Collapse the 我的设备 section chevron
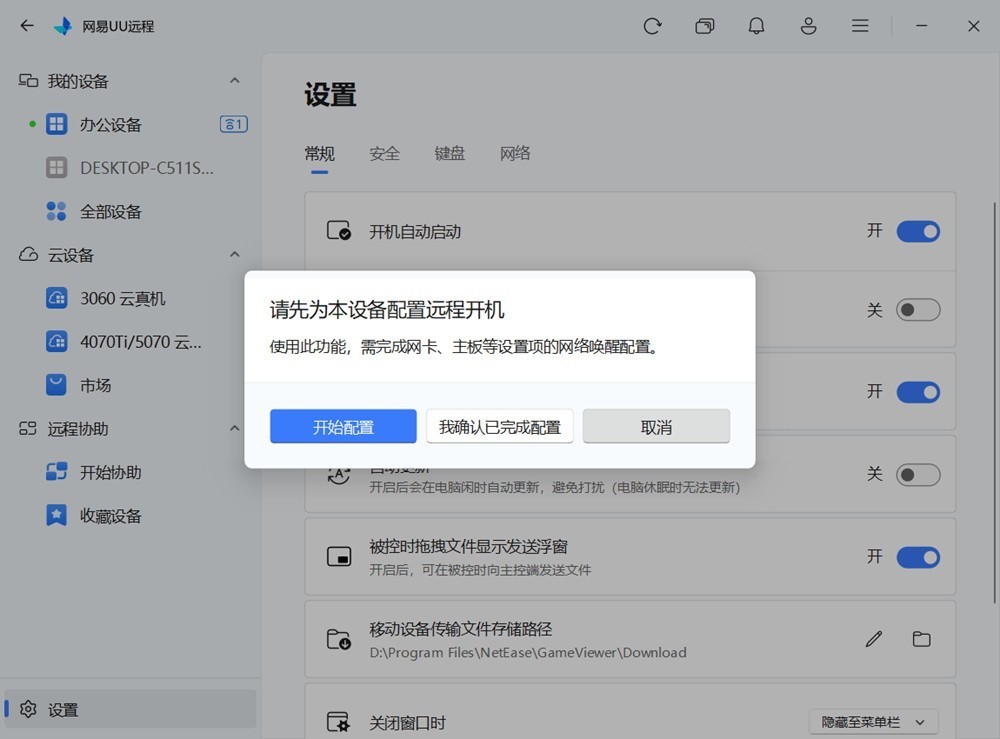This screenshot has width=1000, height=739. [235, 81]
